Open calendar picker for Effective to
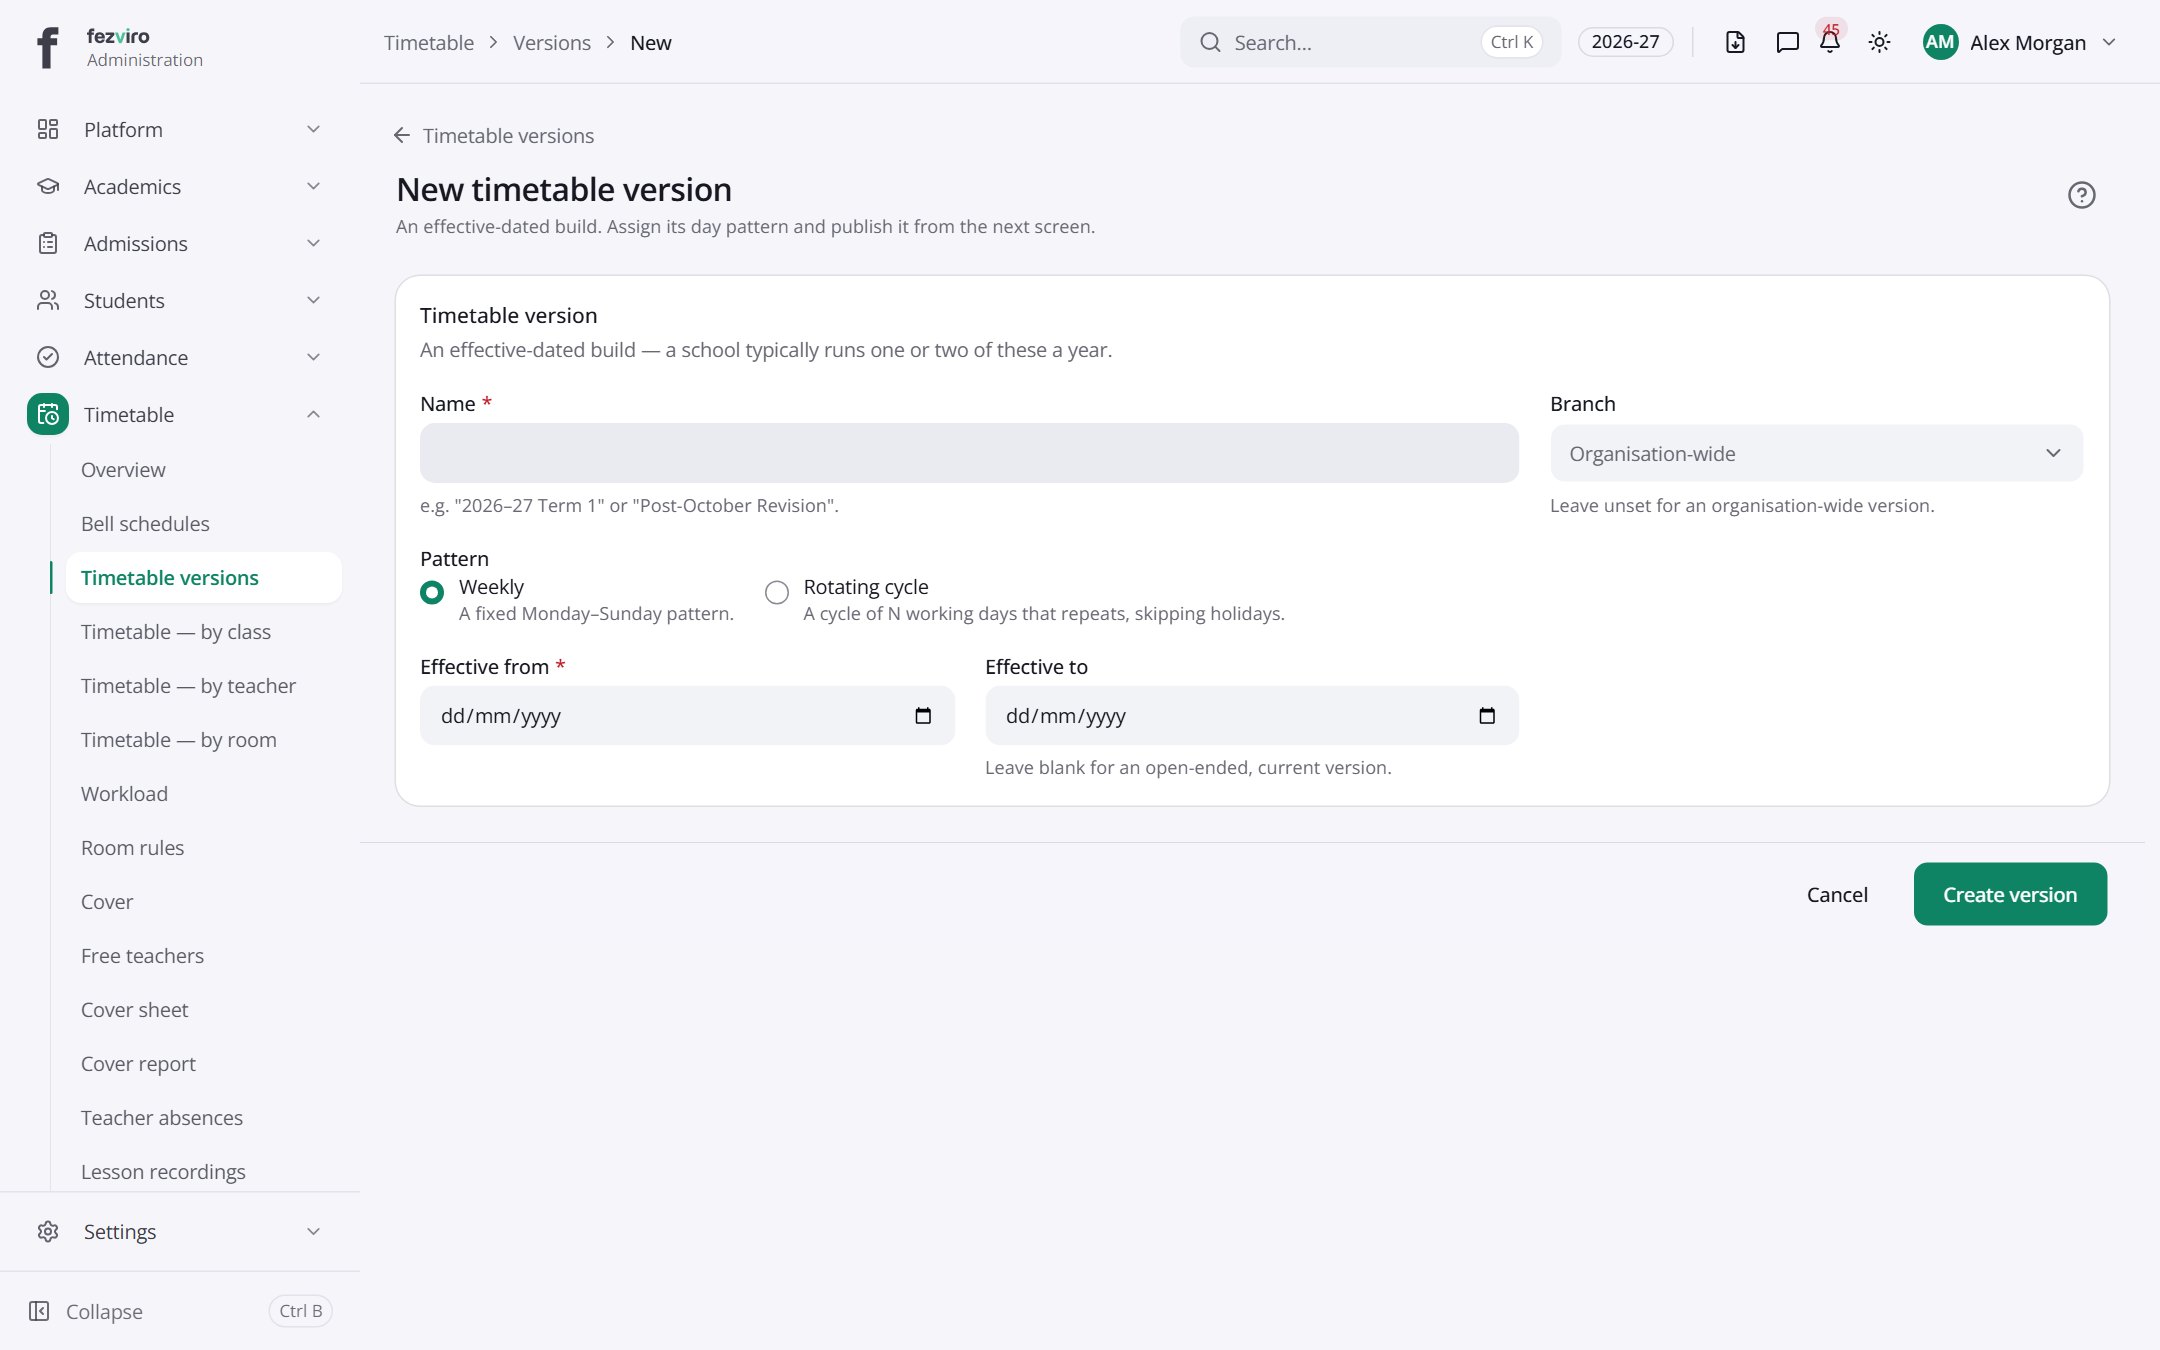The image size is (2160, 1350). [x=1487, y=715]
